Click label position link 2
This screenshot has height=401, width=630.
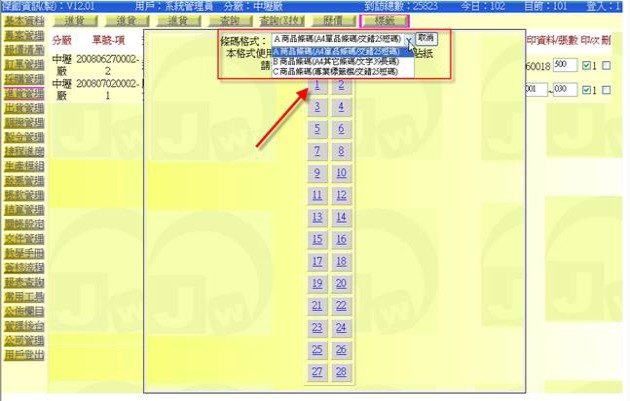click(x=341, y=86)
